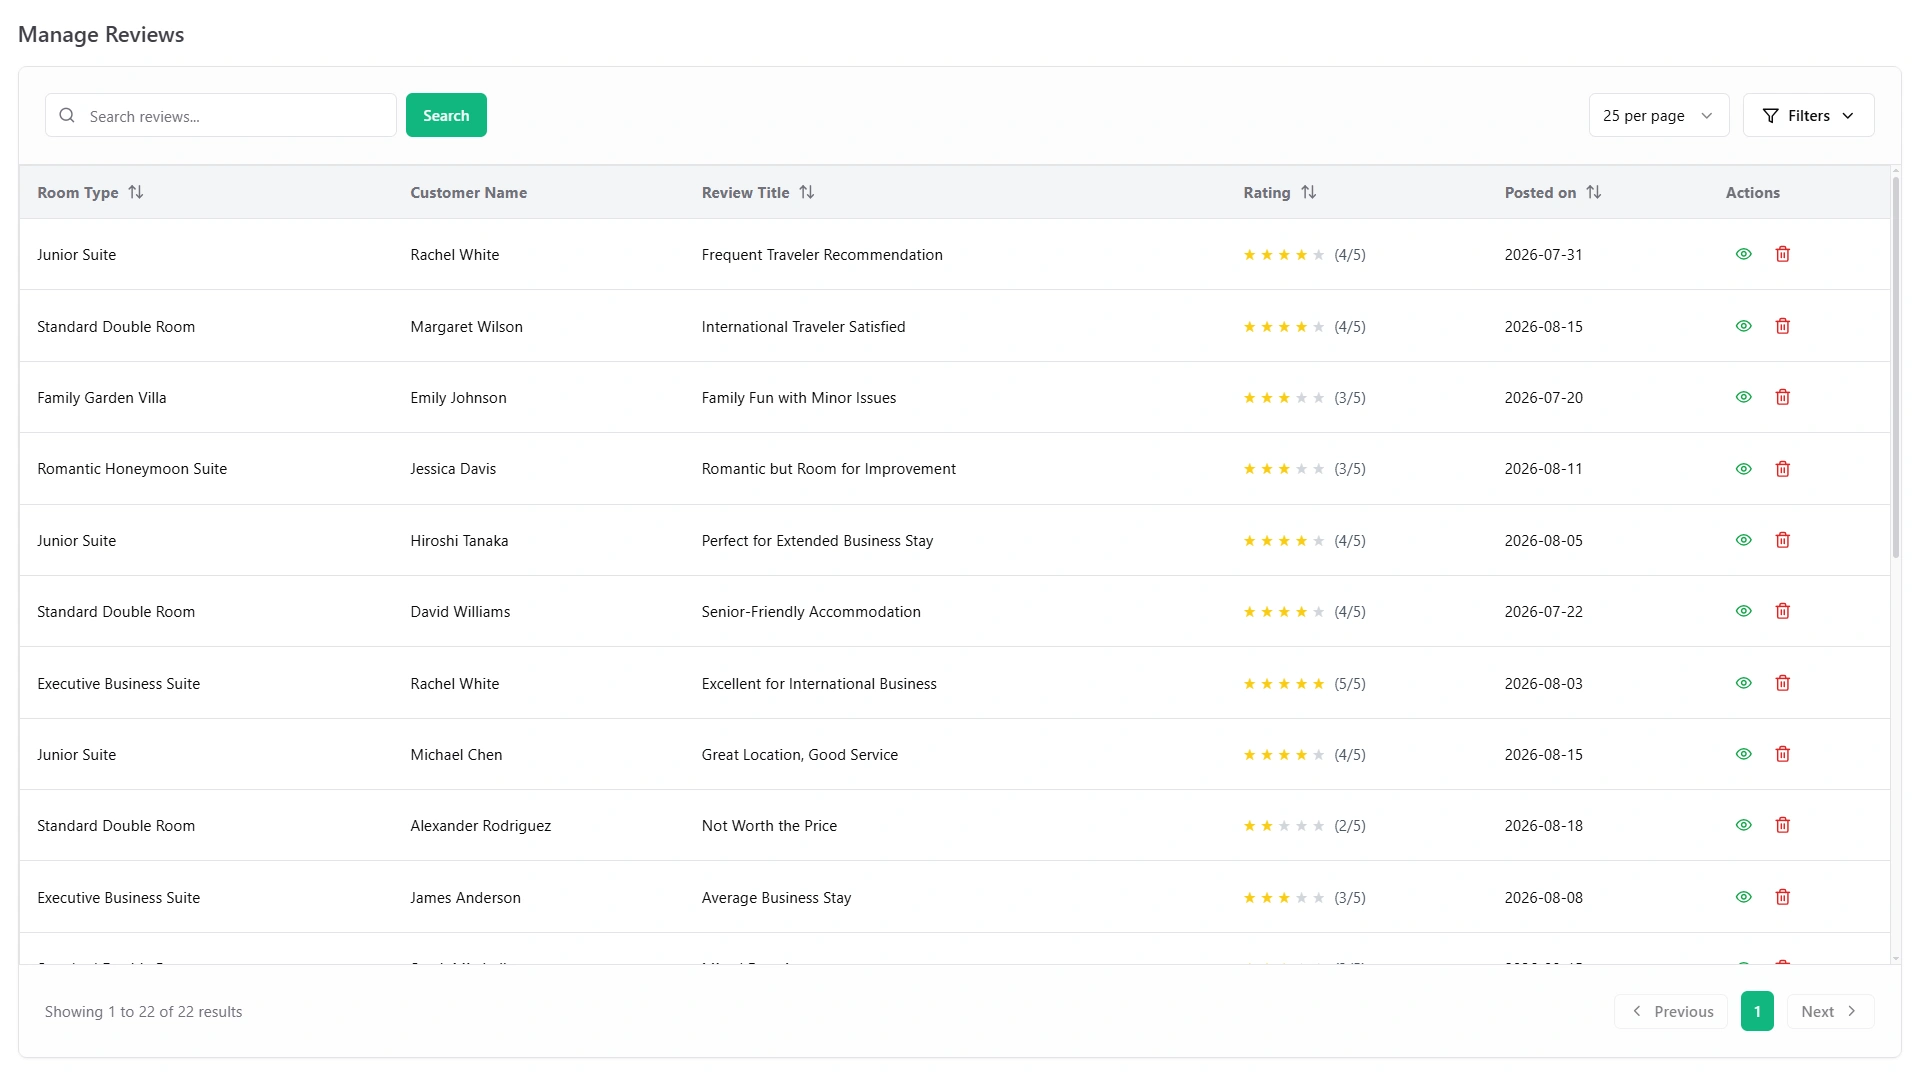Click the 2/5 star rating cell
Viewport: 1920px width, 1080px height.
click(x=1304, y=826)
